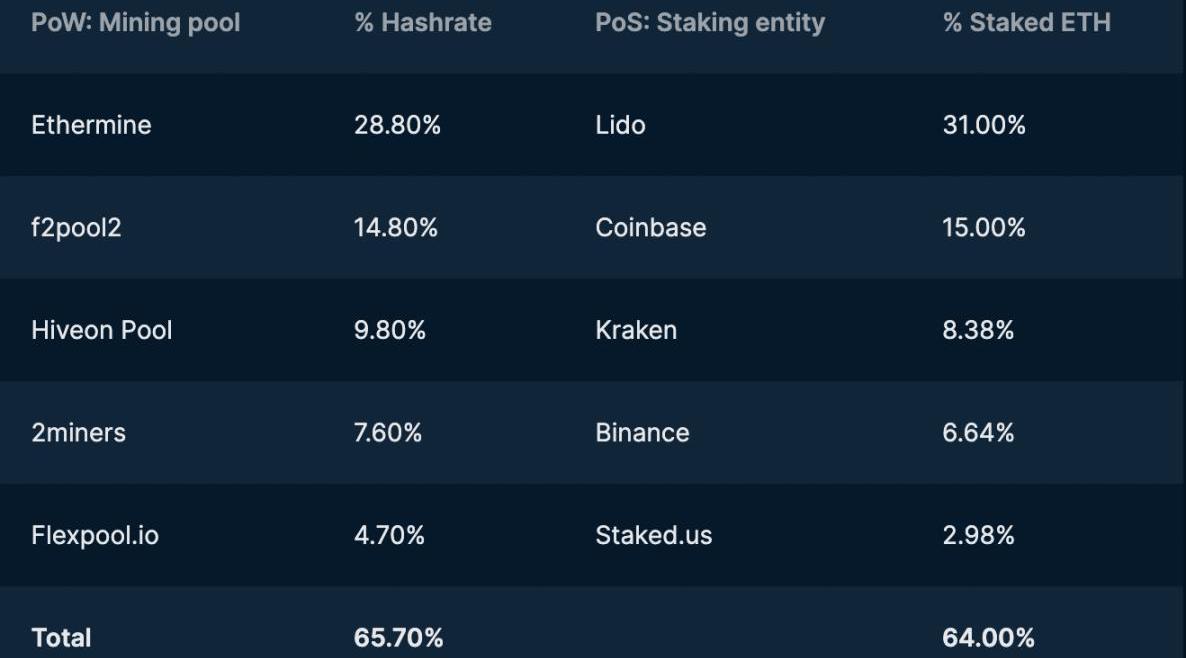Click the '% Hashrate' column header

click(x=422, y=23)
